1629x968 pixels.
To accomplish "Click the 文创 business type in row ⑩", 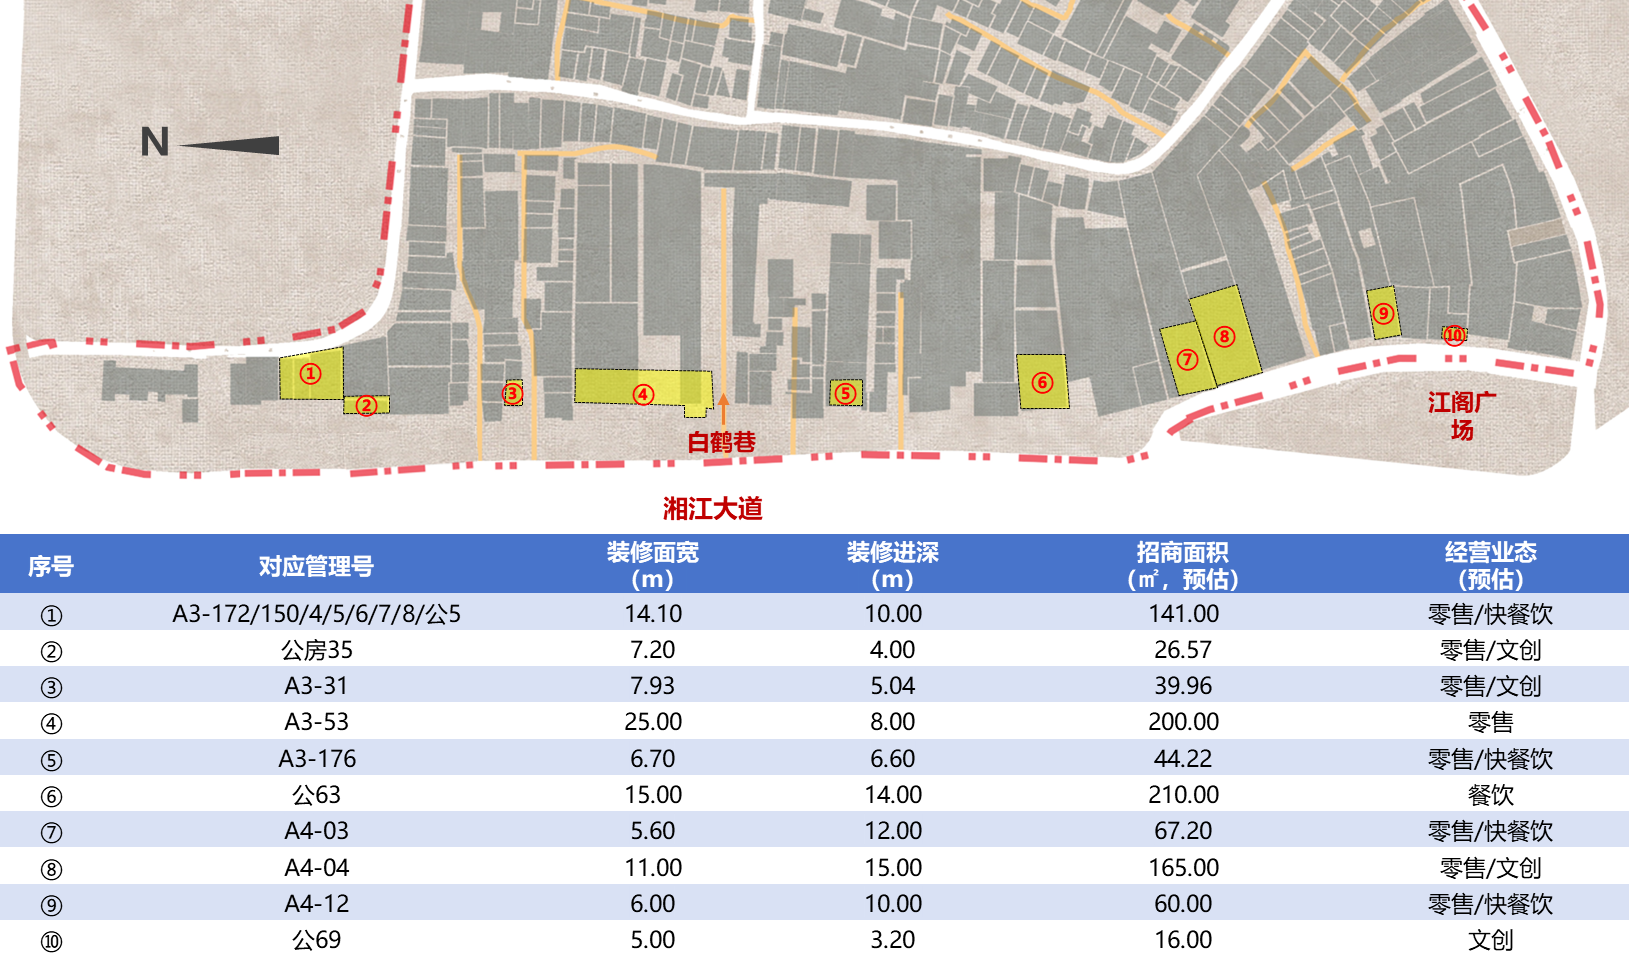I will tap(1490, 940).
